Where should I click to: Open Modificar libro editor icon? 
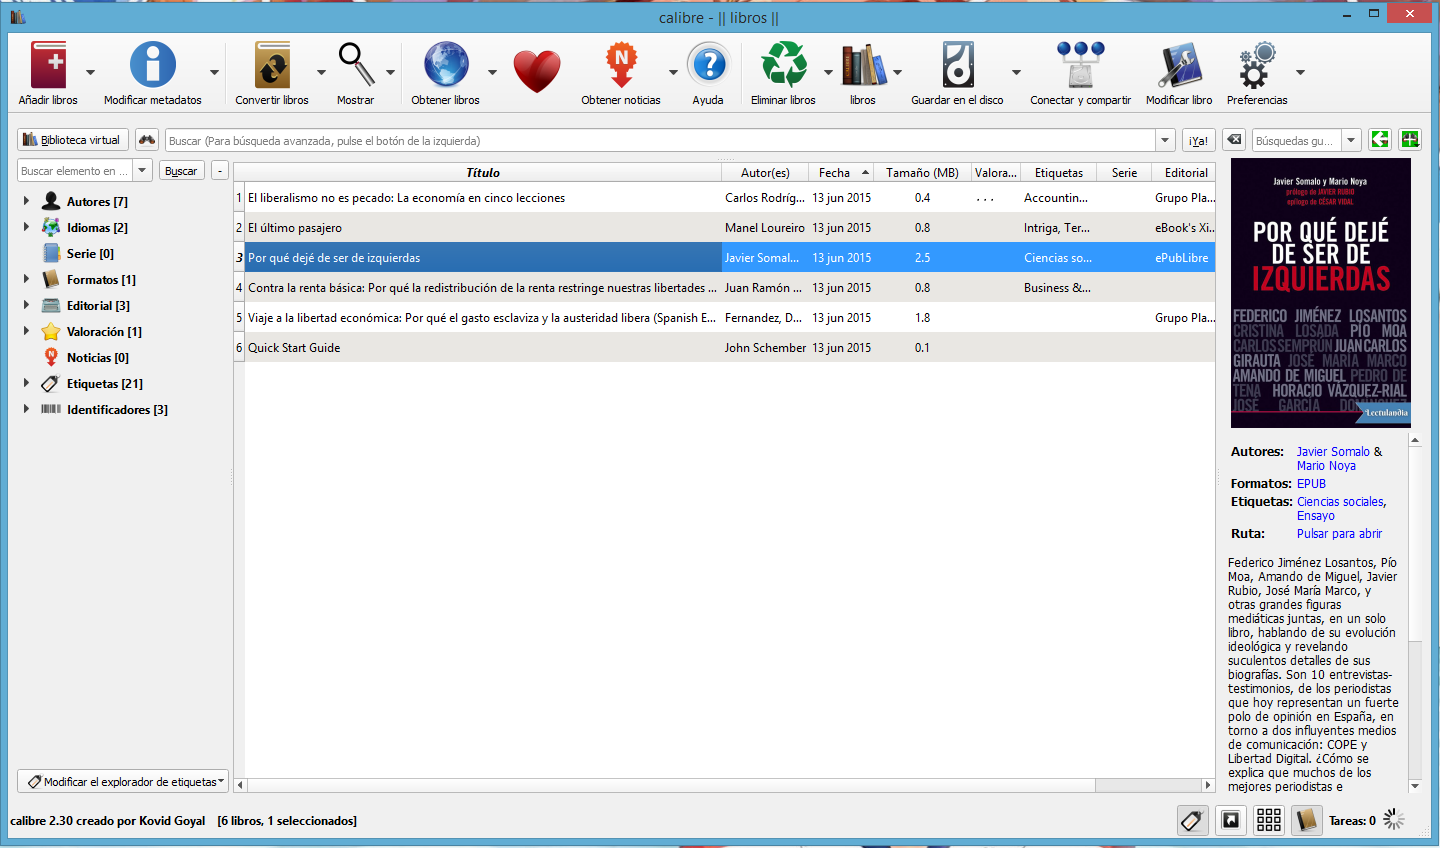point(1180,65)
